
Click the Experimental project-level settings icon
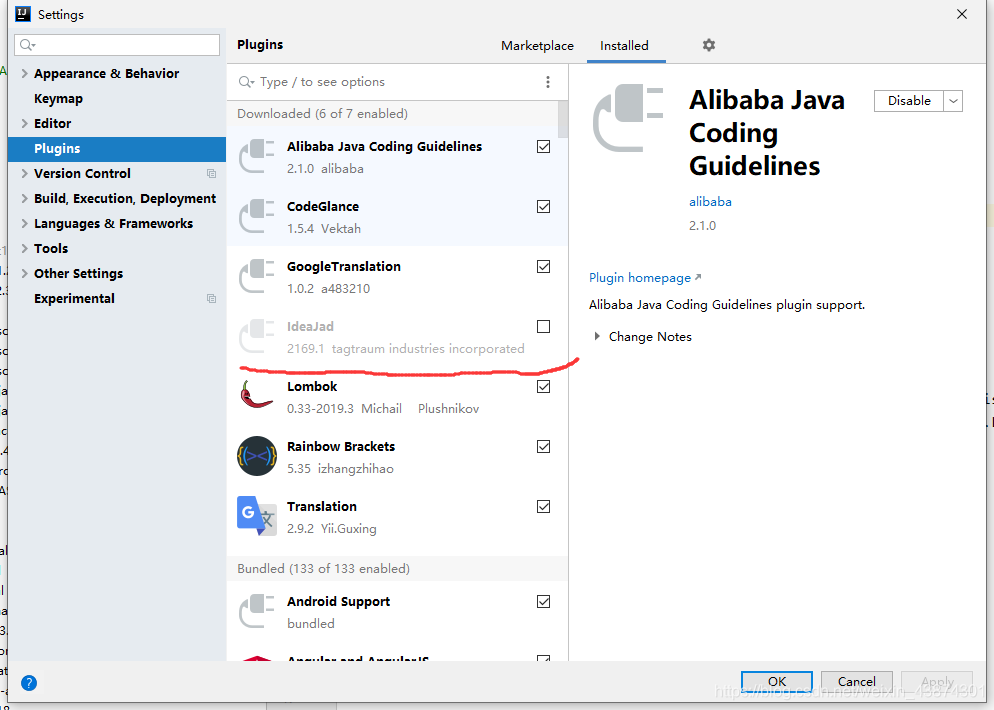pos(212,299)
